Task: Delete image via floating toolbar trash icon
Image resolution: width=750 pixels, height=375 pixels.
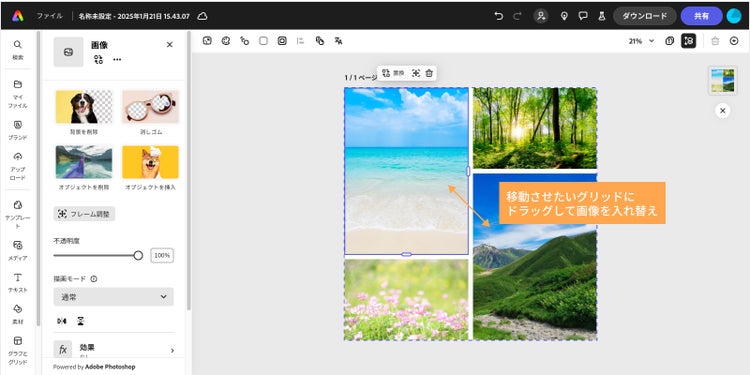Action: (429, 73)
